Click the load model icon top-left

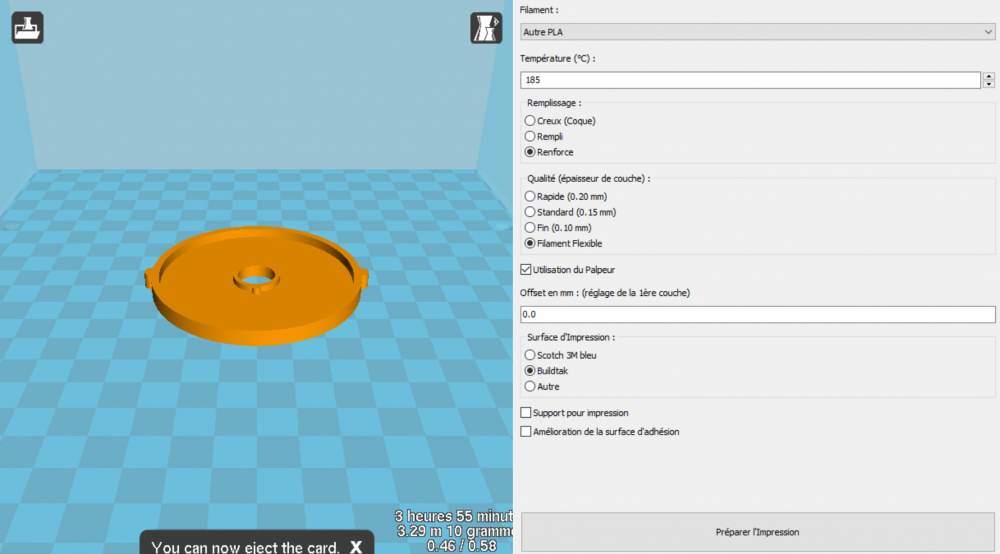pyautogui.click(x=27, y=27)
